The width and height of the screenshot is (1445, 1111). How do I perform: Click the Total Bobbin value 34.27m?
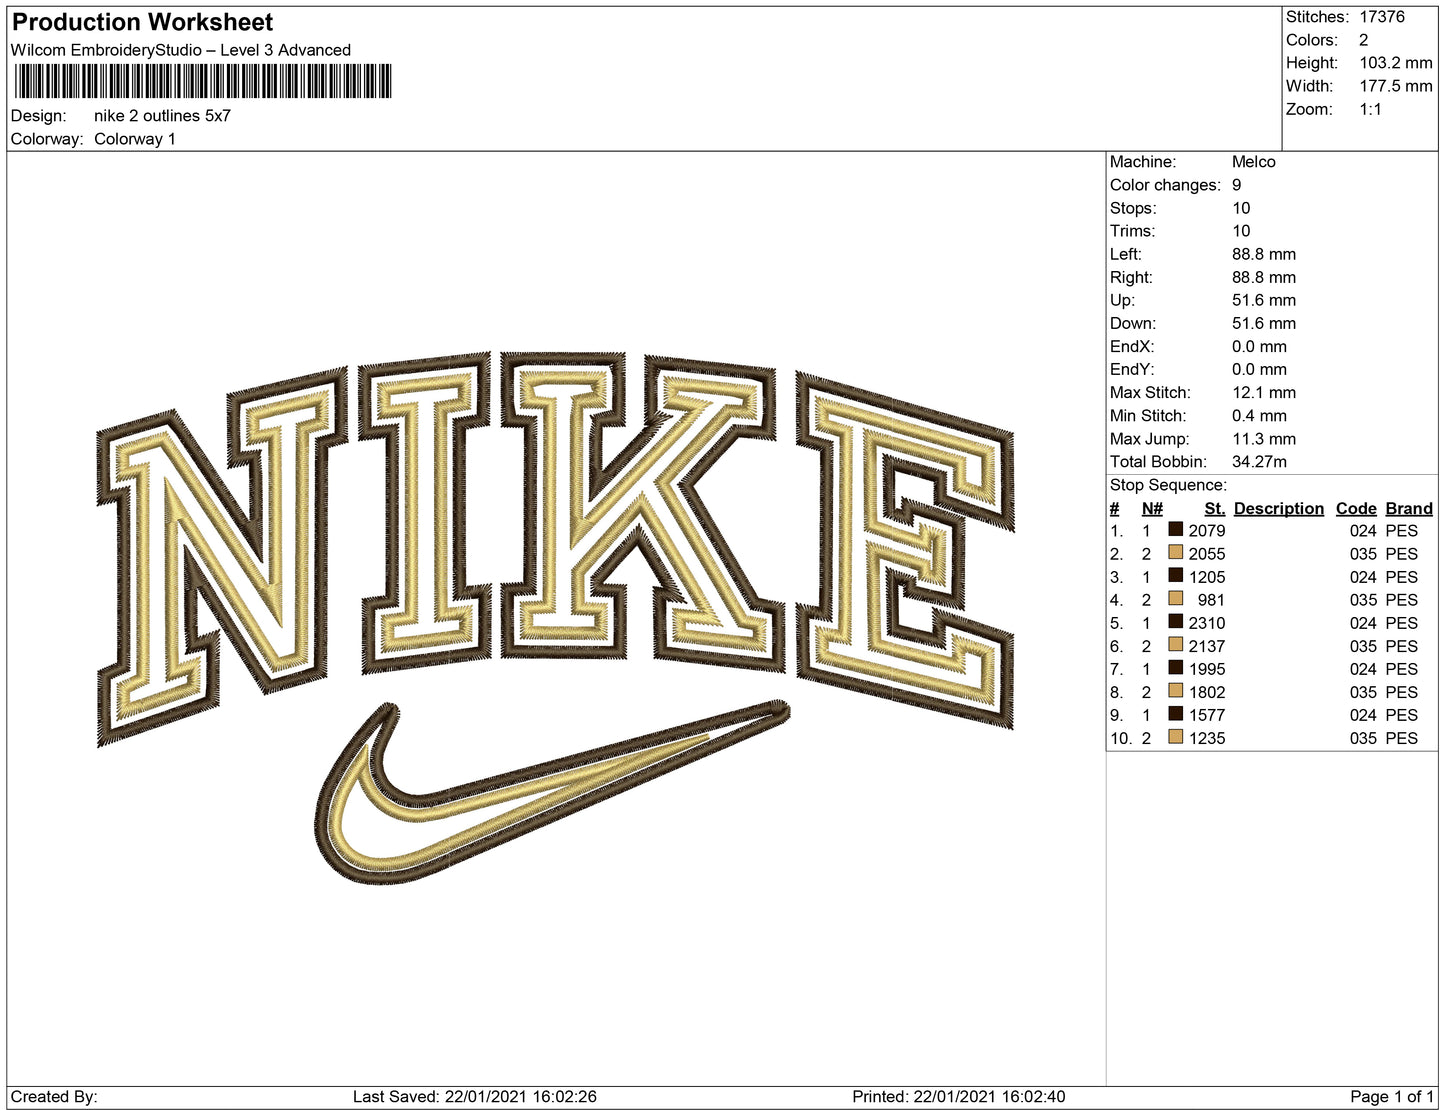pos(1260,462)
